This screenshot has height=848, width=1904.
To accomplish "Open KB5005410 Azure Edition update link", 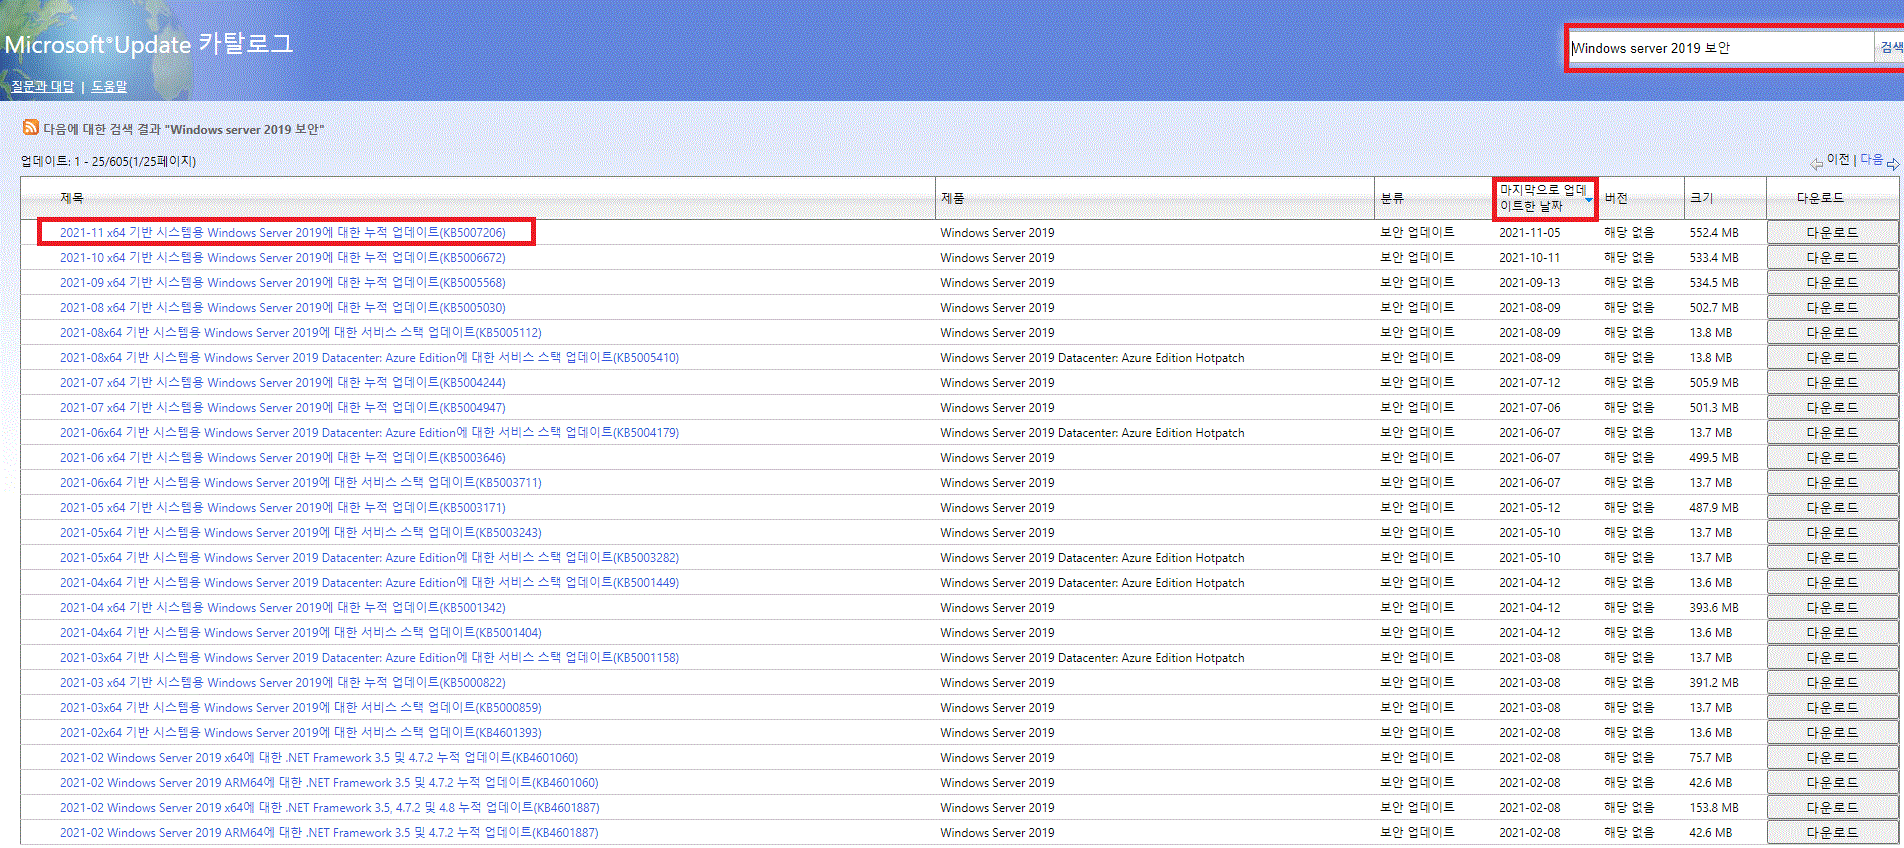I will coord(369,357).
